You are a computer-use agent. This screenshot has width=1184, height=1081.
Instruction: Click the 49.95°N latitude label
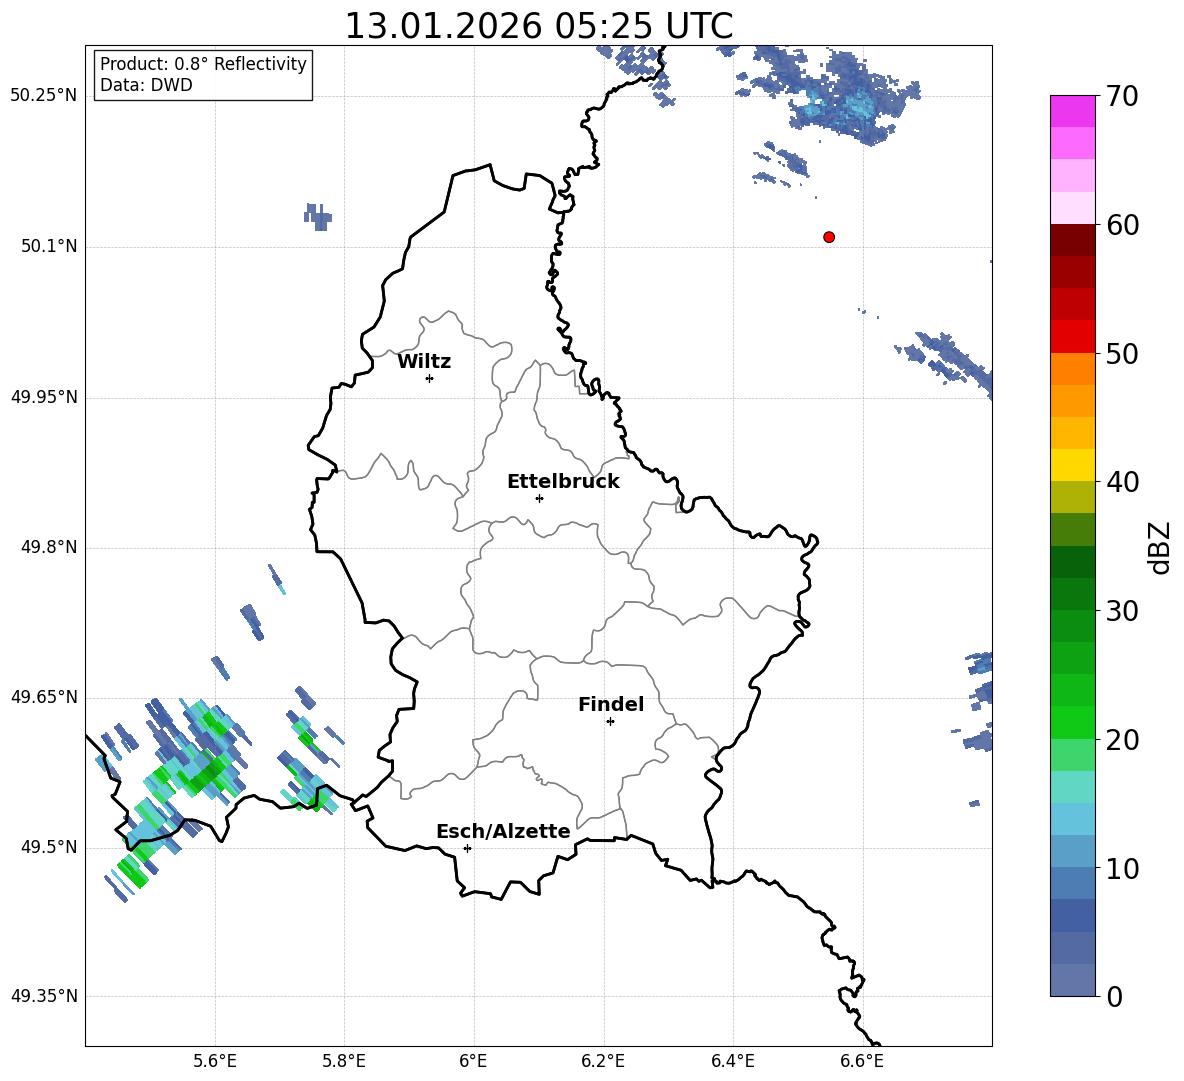click(x=44, y=396)
